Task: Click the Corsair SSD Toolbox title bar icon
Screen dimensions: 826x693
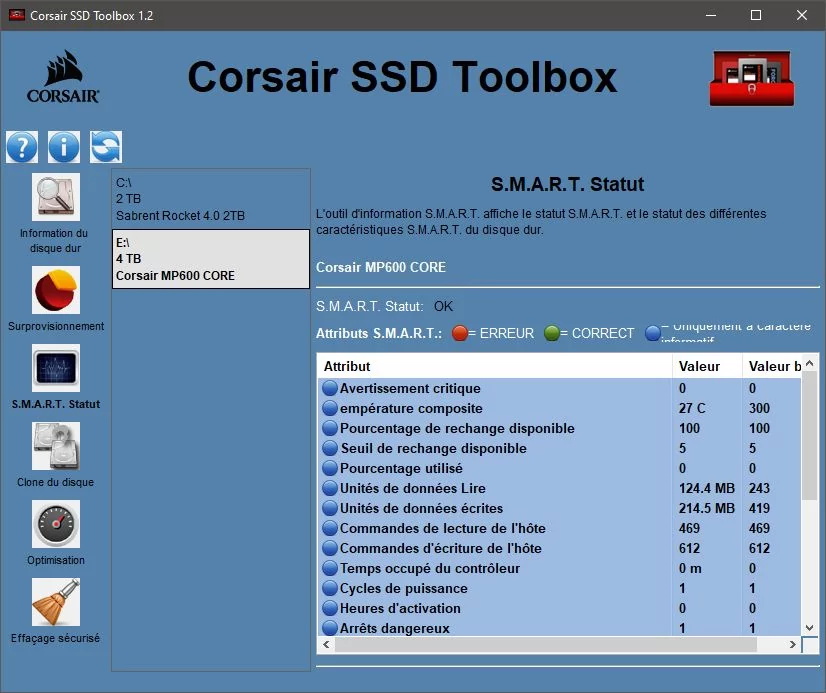Action: [x=17, y=15]
